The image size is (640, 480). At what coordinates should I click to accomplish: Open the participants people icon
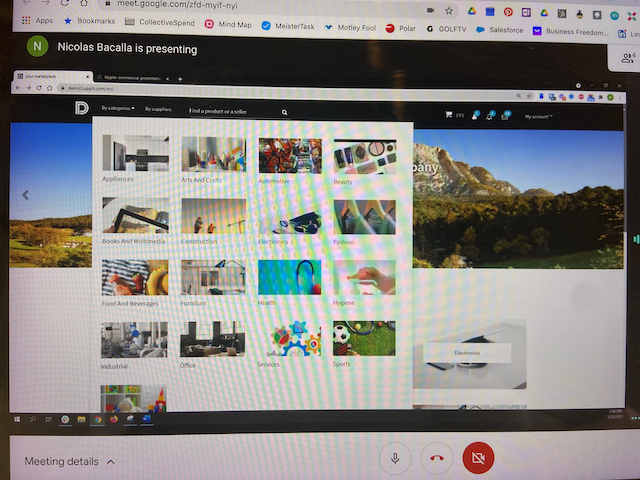(626, 59)
